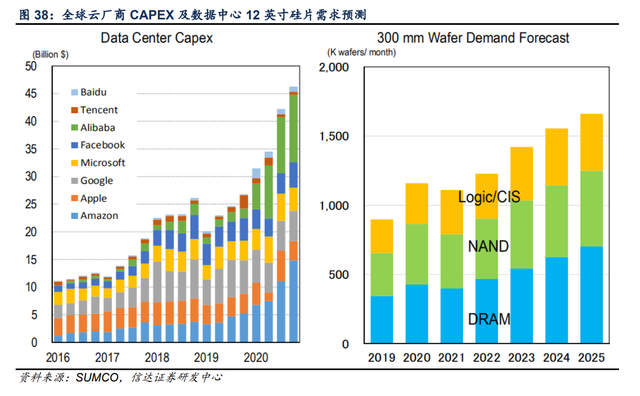Screen dimensions: 640x396
Task: Click the Microsoft legend color swatch
Action: click(74, 163)
